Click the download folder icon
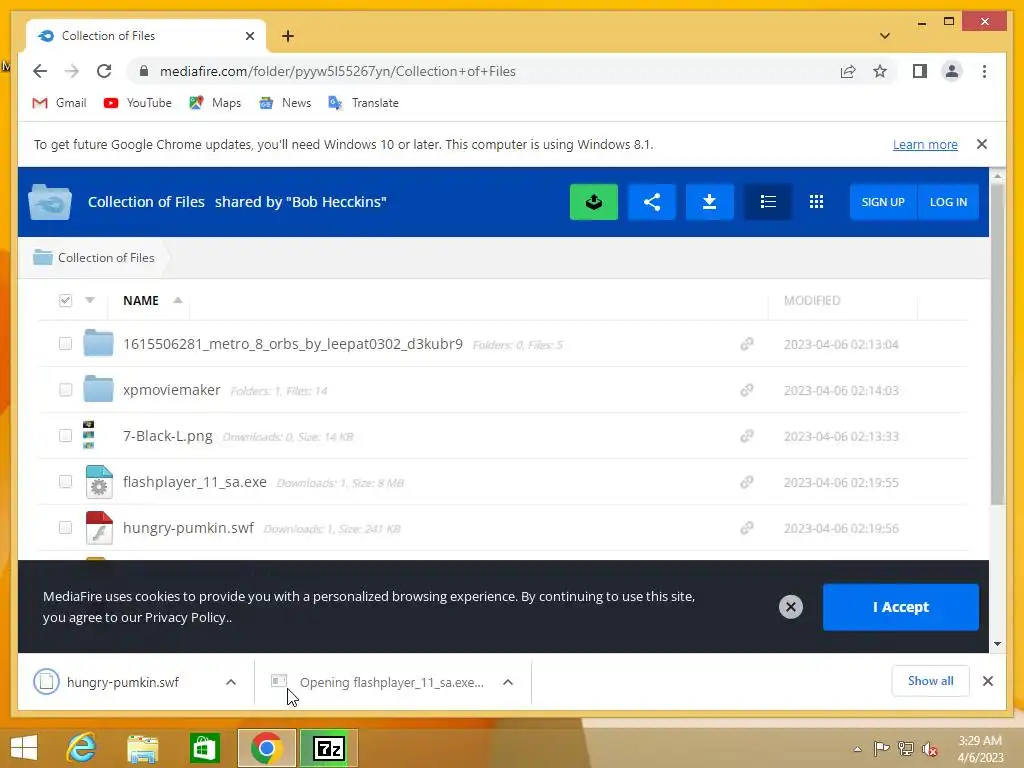 click(x=709, y=202)
